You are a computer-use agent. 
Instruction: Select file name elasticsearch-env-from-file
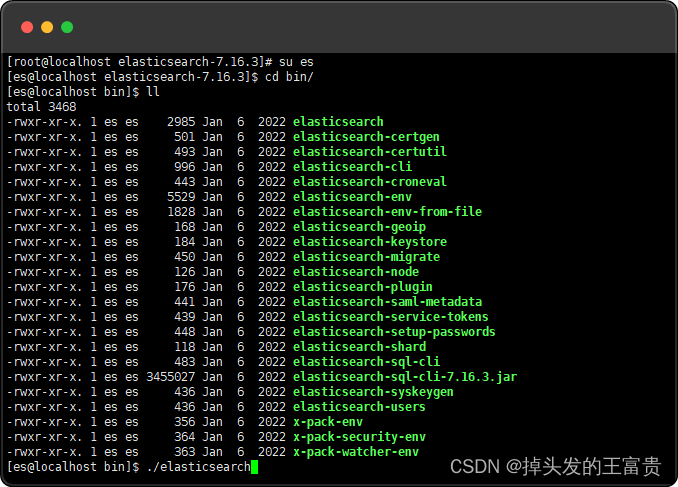tap(387, 212)
